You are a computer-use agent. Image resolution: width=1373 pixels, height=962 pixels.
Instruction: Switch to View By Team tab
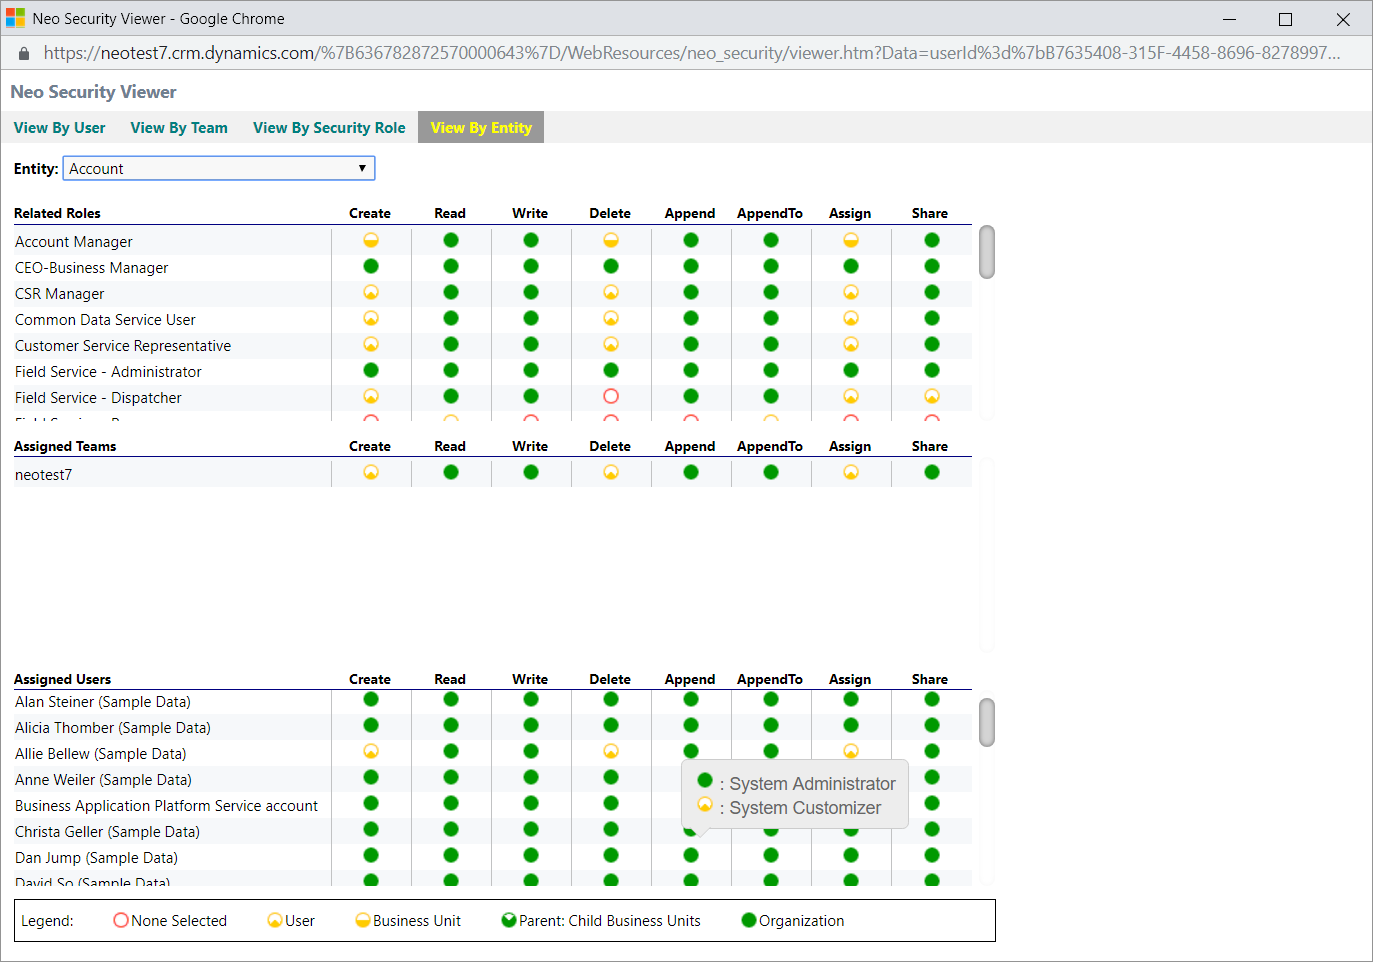pyautogui.click(x=179, y=128)
